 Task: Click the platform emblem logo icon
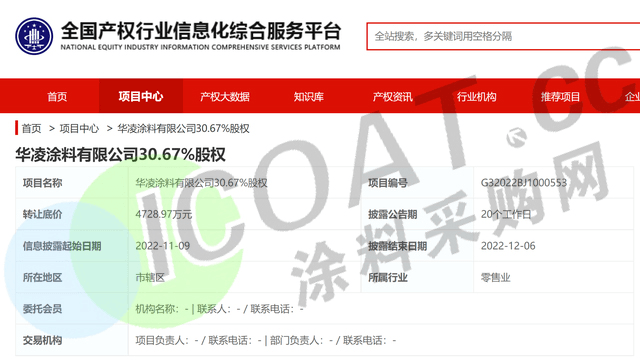click(x=34, y=36)
